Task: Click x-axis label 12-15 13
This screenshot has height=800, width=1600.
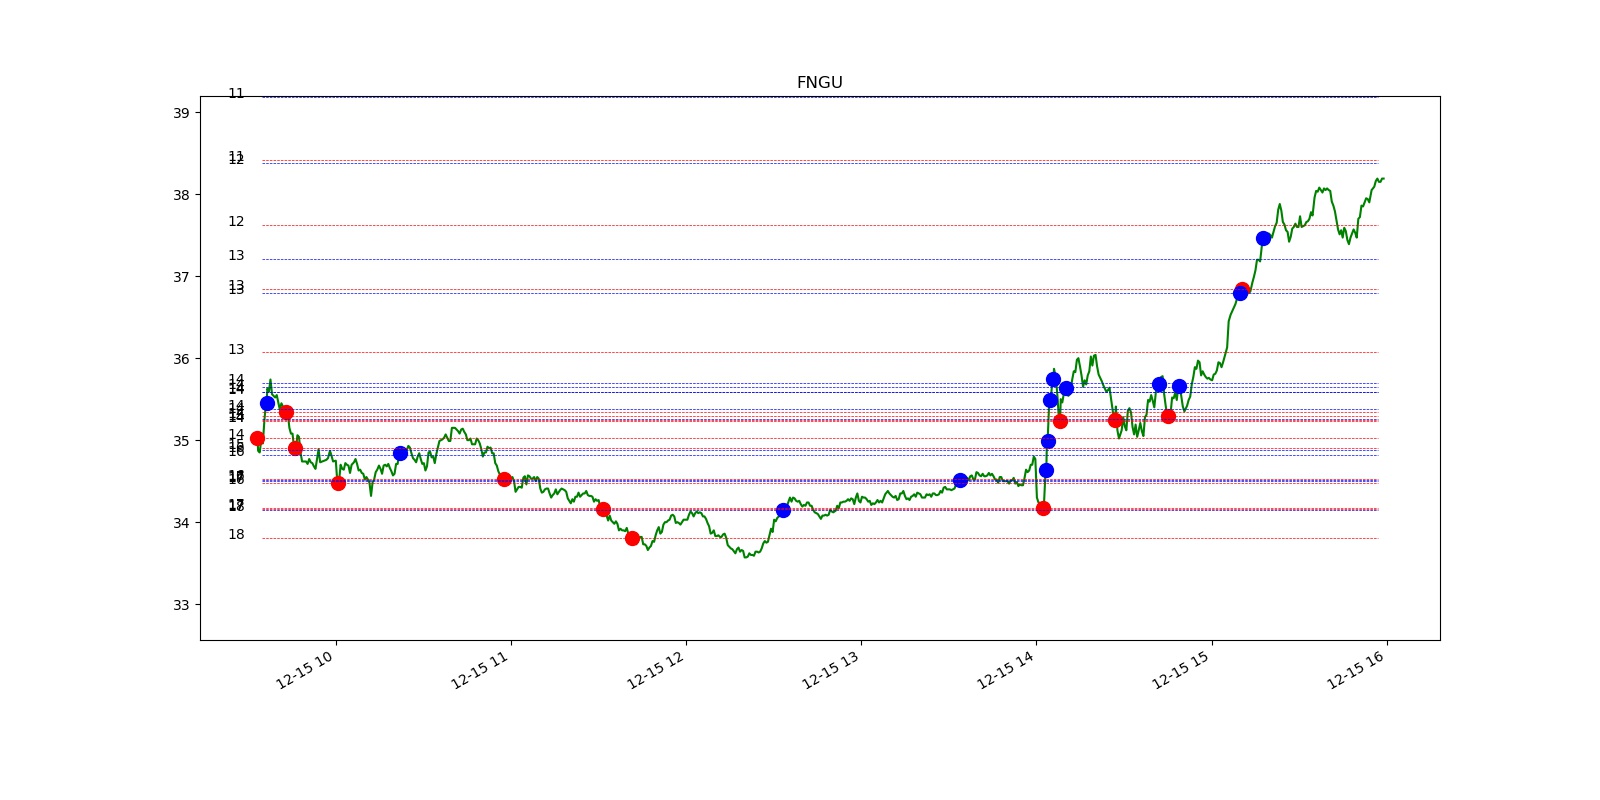Action: tap(830, 670)
